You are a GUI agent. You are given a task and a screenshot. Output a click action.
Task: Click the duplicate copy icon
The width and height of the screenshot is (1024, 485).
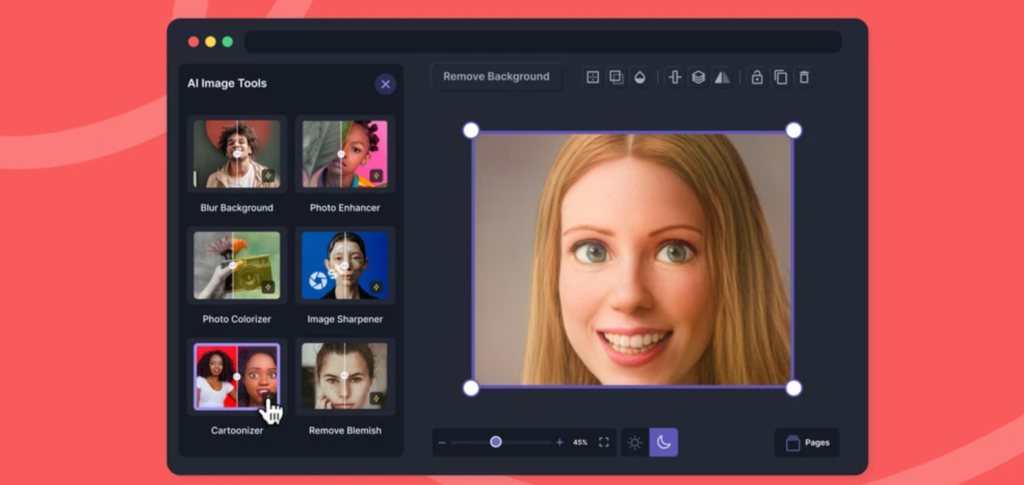point(780,77)
